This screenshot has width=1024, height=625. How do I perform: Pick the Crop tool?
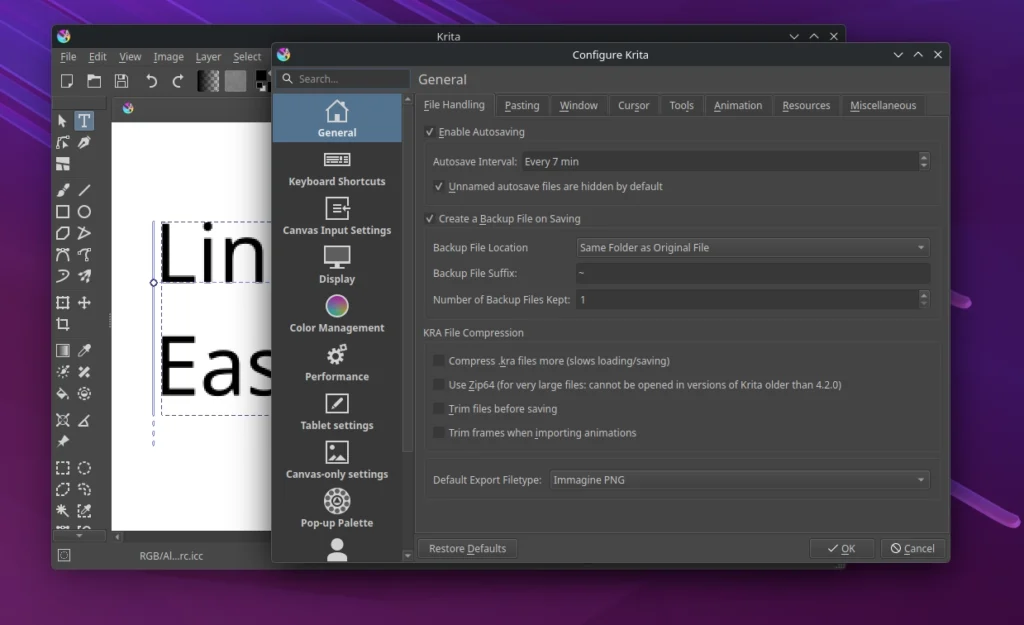tap(62, 324)
